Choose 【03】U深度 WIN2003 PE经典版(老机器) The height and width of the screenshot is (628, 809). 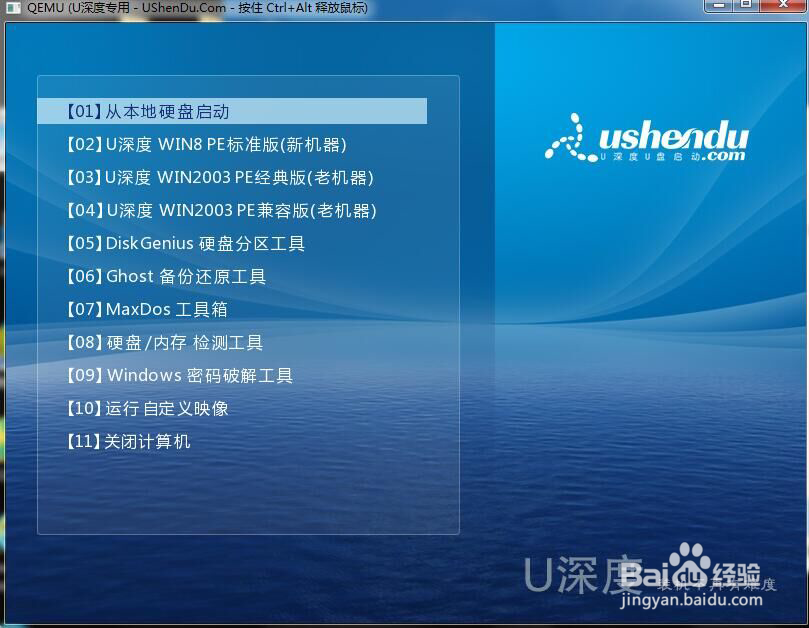[219, 177]
